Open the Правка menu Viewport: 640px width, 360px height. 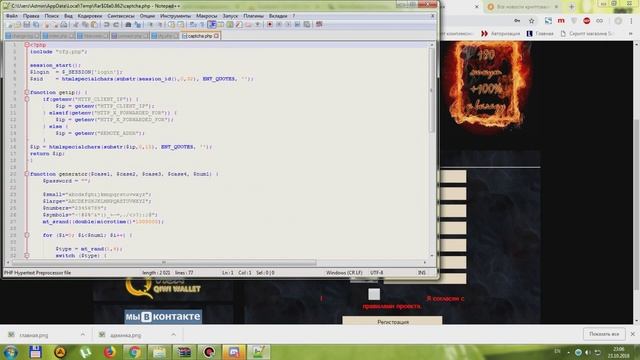pyautogui.click(x=31, y=16)
